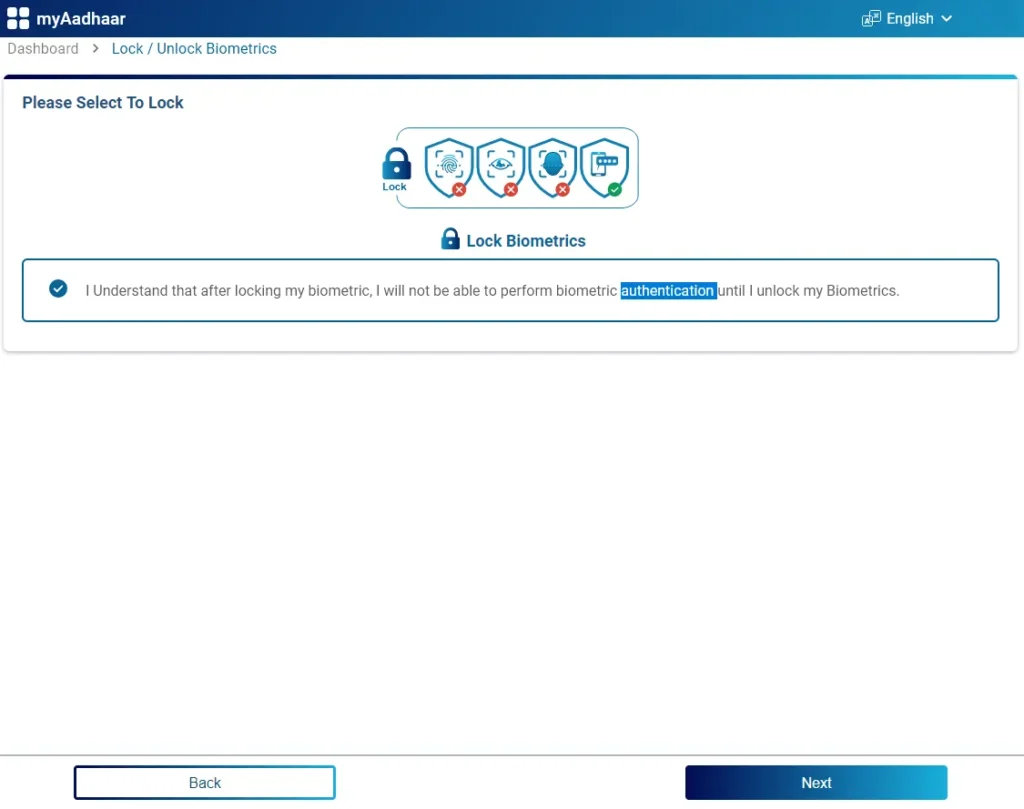Click the language translate icon
Viewport: 1024px width, 809px height.
(871, 18)
